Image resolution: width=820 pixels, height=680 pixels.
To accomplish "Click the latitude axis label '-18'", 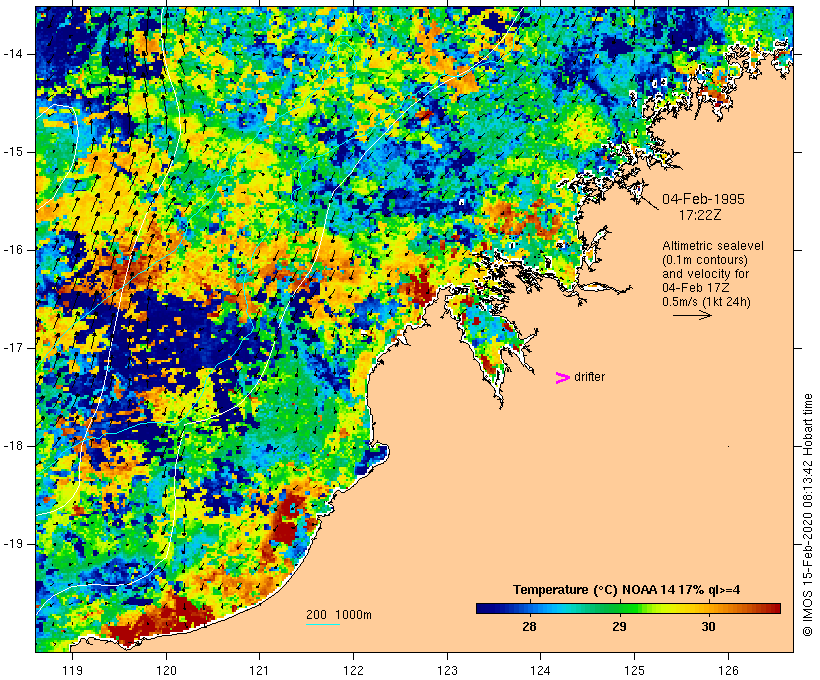I will pyautogui.click(x=13, y=446).
